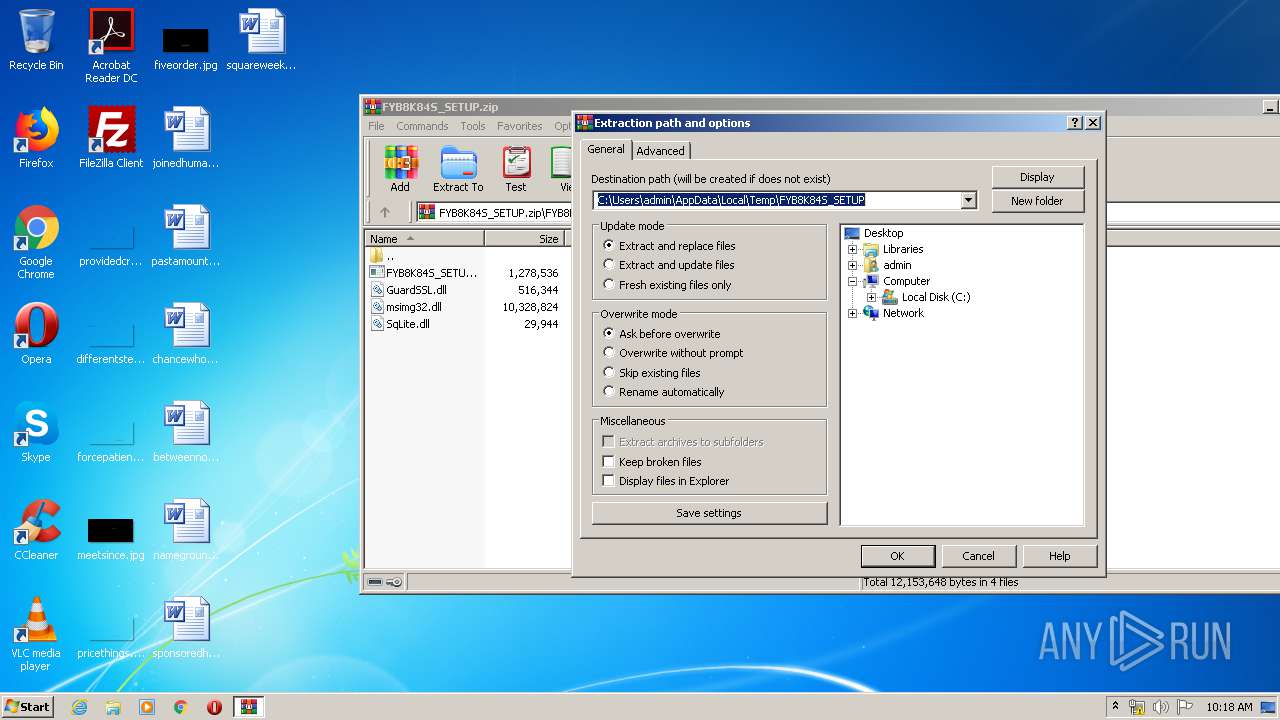
Task: Open VLC media player desktop shortcut
Action: (36, 634)
